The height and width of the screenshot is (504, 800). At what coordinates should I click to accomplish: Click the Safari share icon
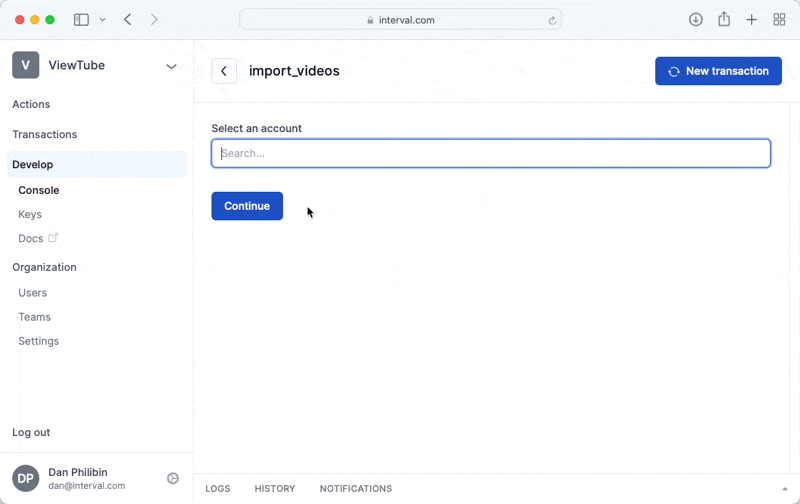coord(724,19)
